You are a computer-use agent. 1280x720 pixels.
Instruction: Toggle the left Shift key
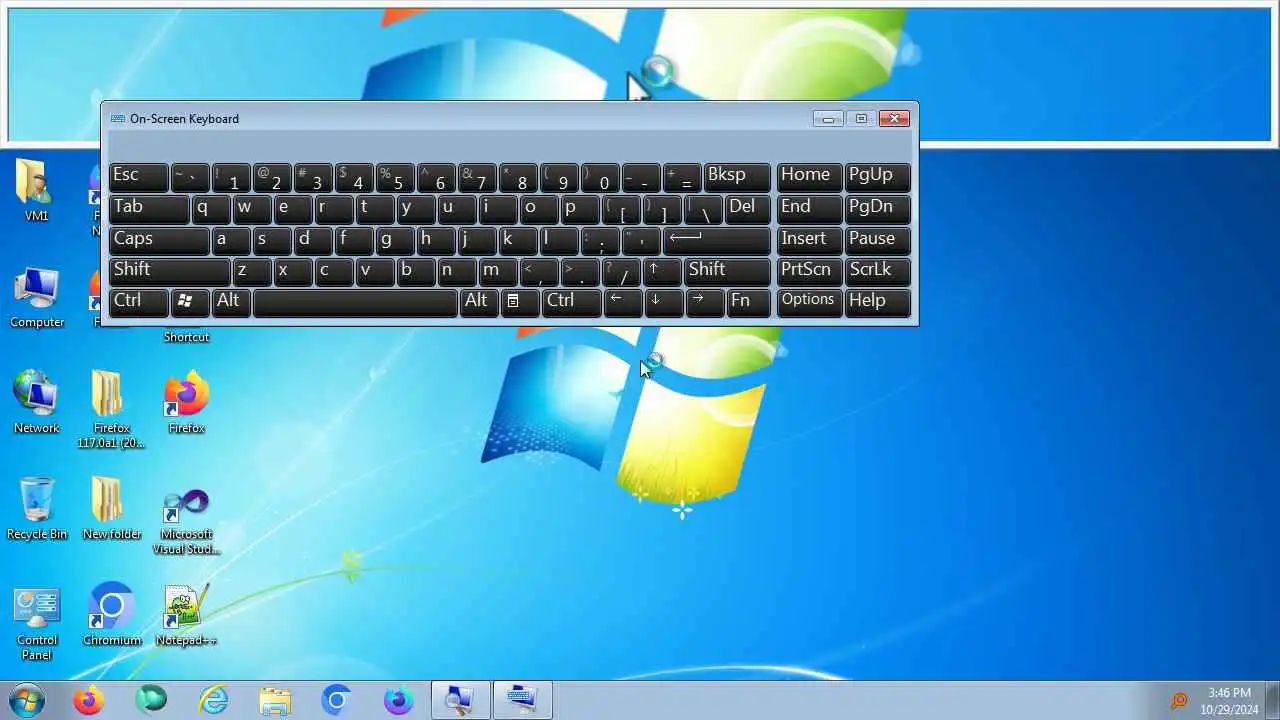click(170, 271)
